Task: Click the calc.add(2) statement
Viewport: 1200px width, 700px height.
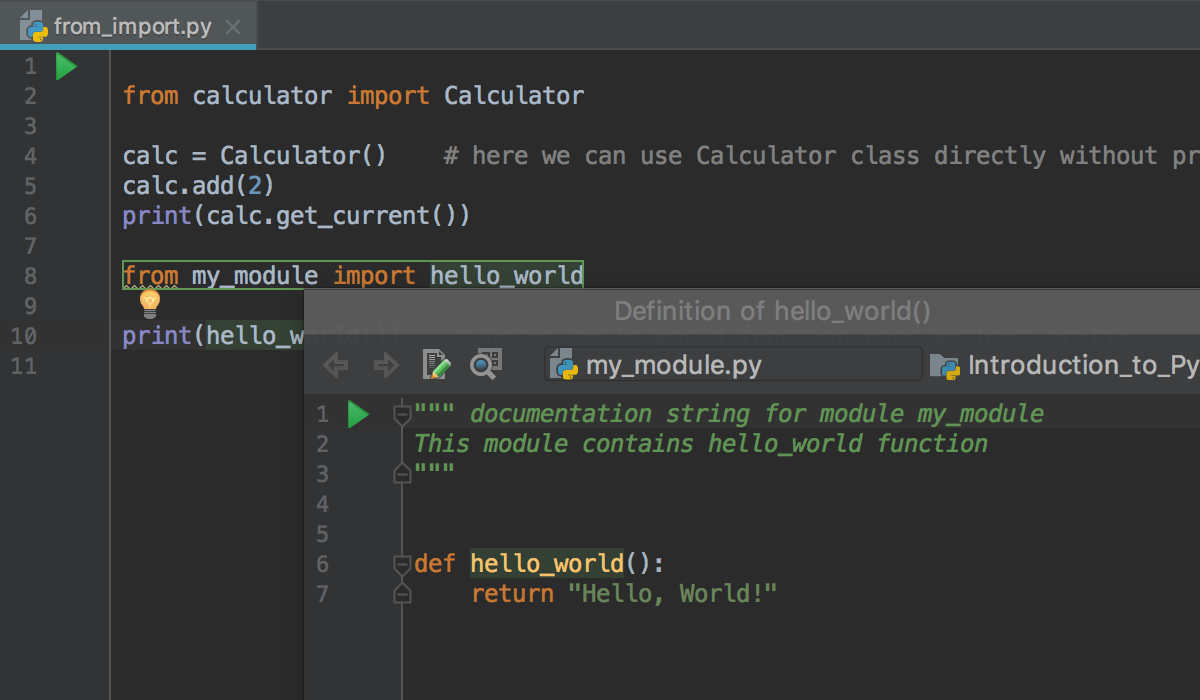Action: tap(198, 186)
